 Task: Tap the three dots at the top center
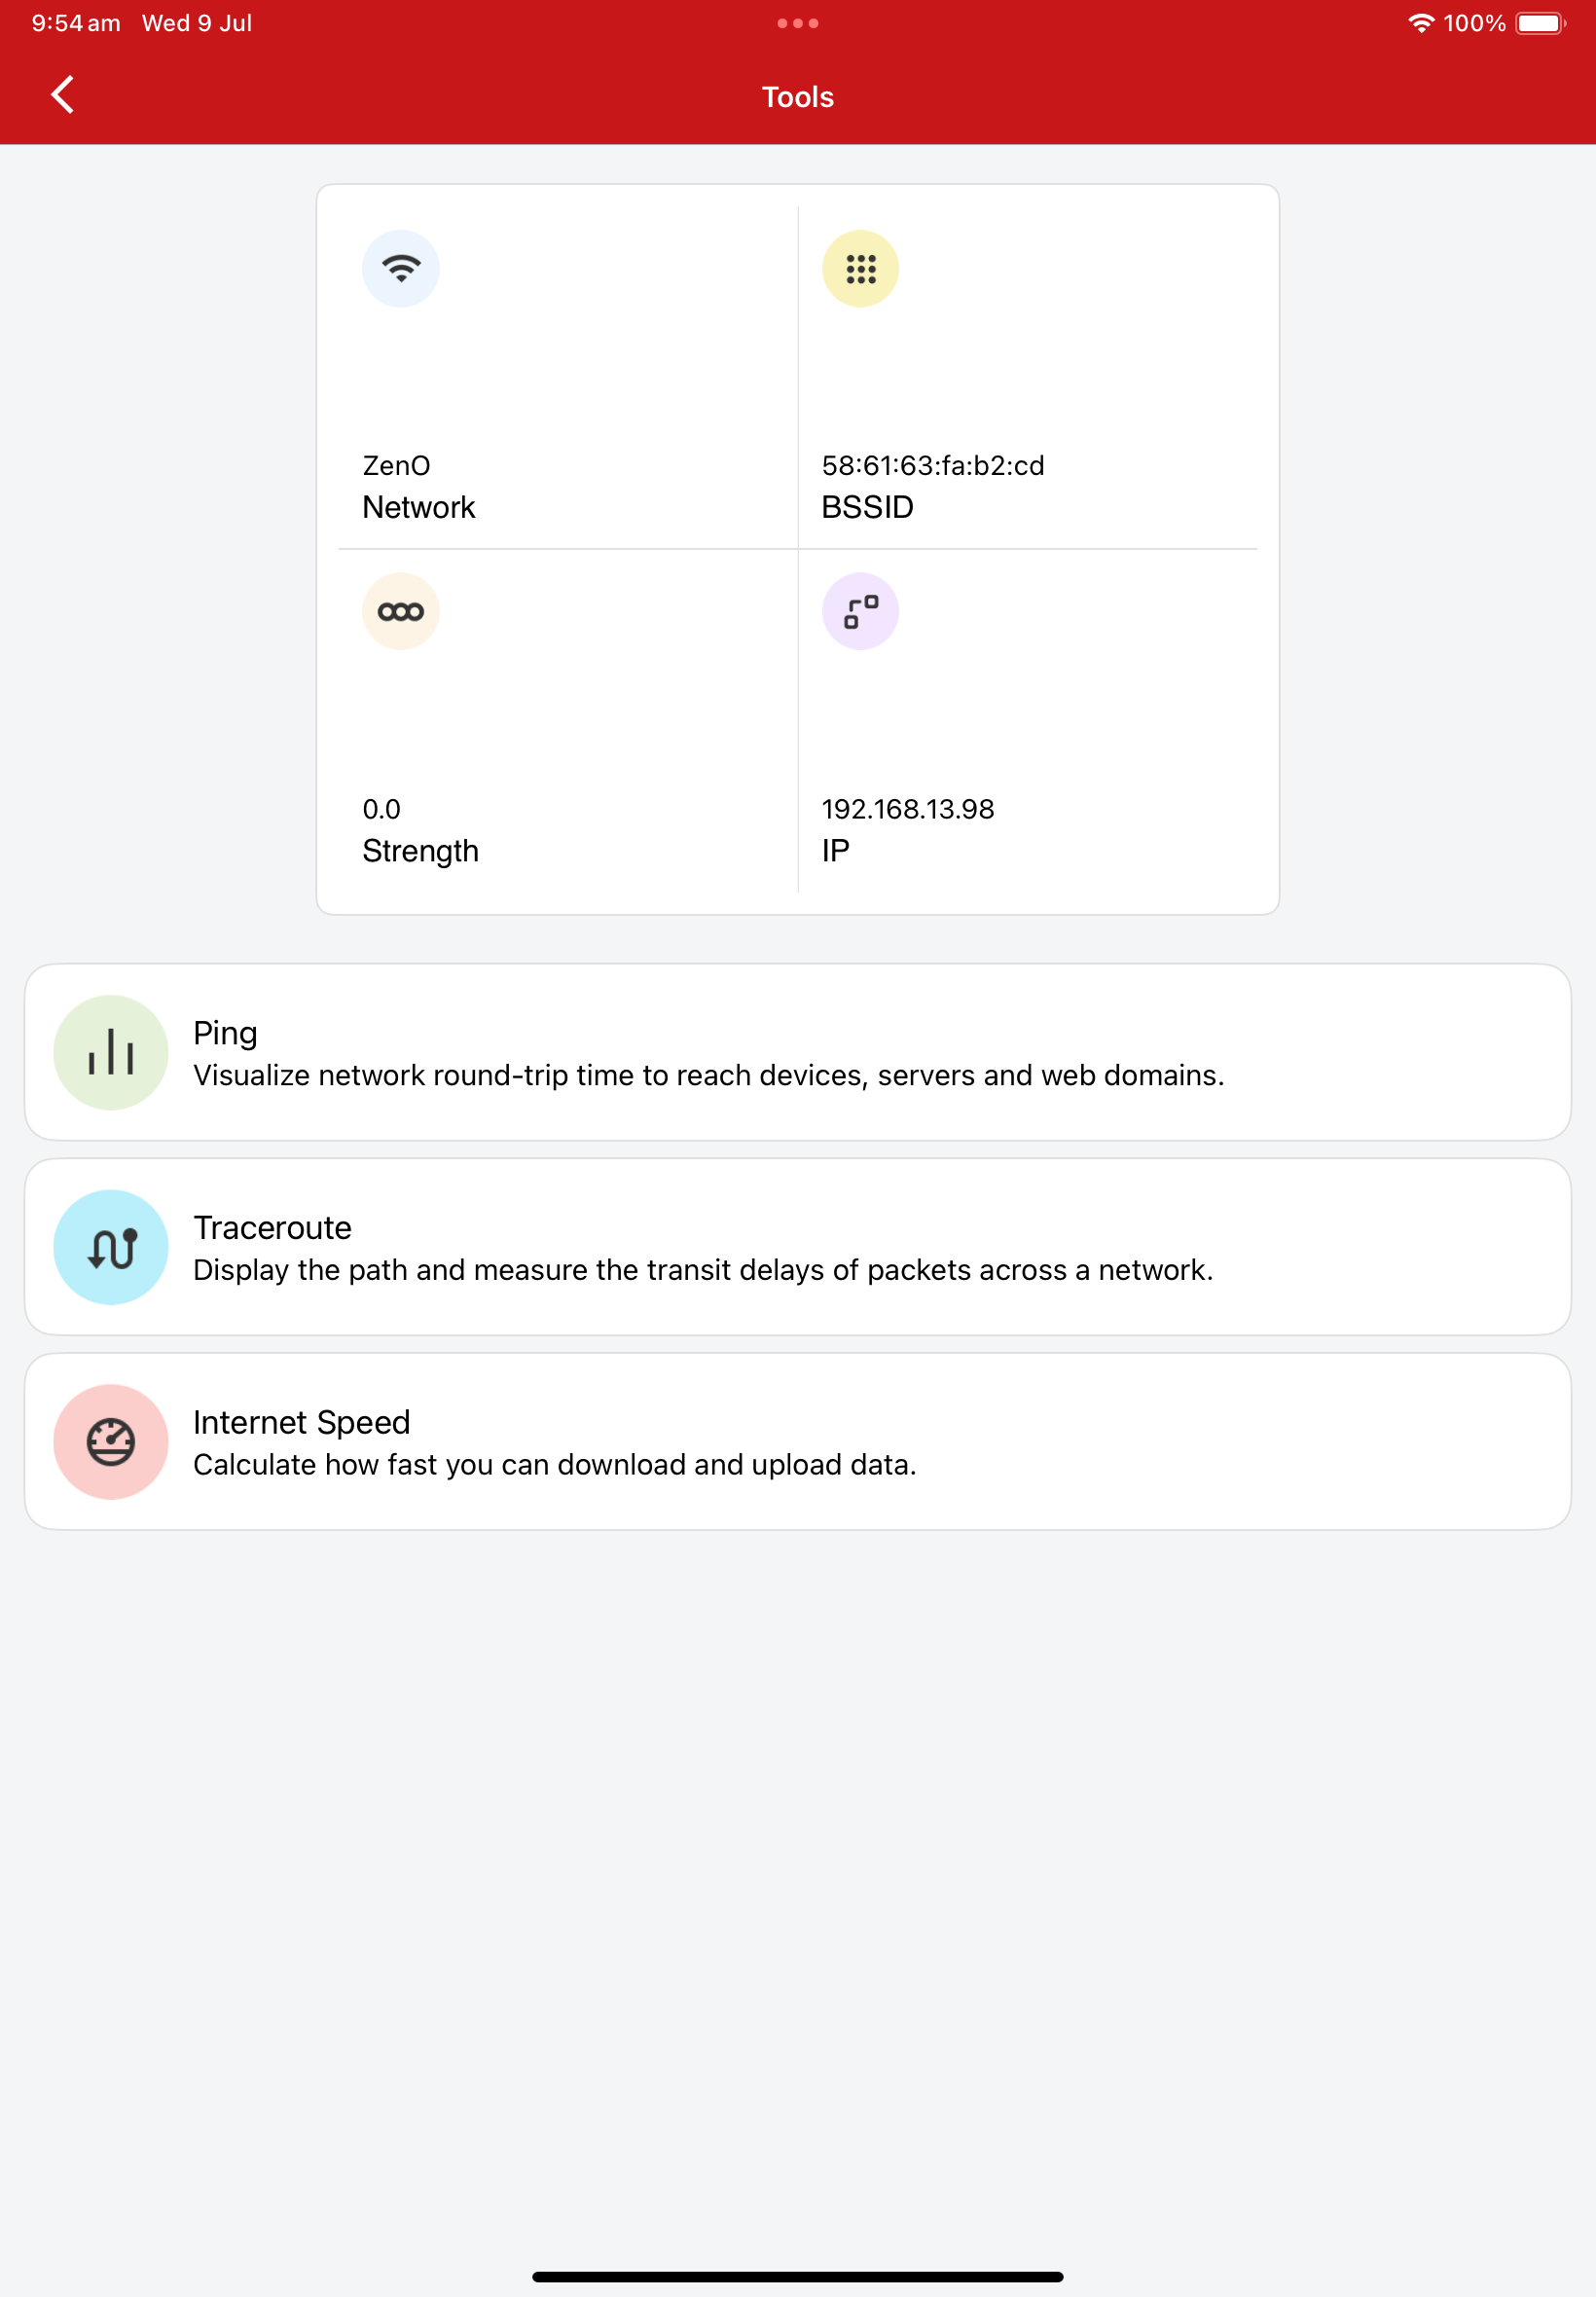pyautogui.click(x=798, y=23)
